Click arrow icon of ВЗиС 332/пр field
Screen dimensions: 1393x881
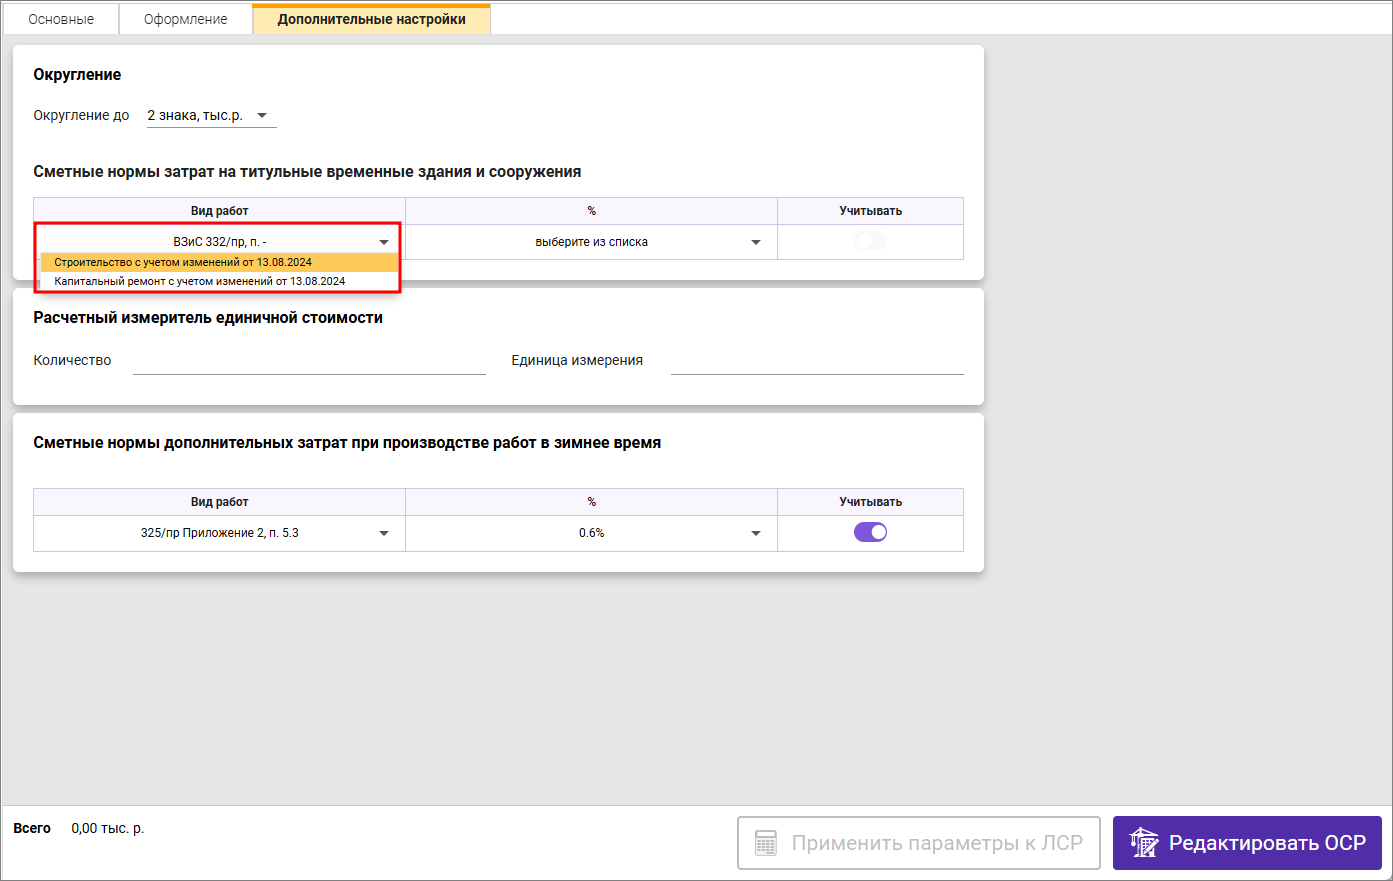coord(384,242)
